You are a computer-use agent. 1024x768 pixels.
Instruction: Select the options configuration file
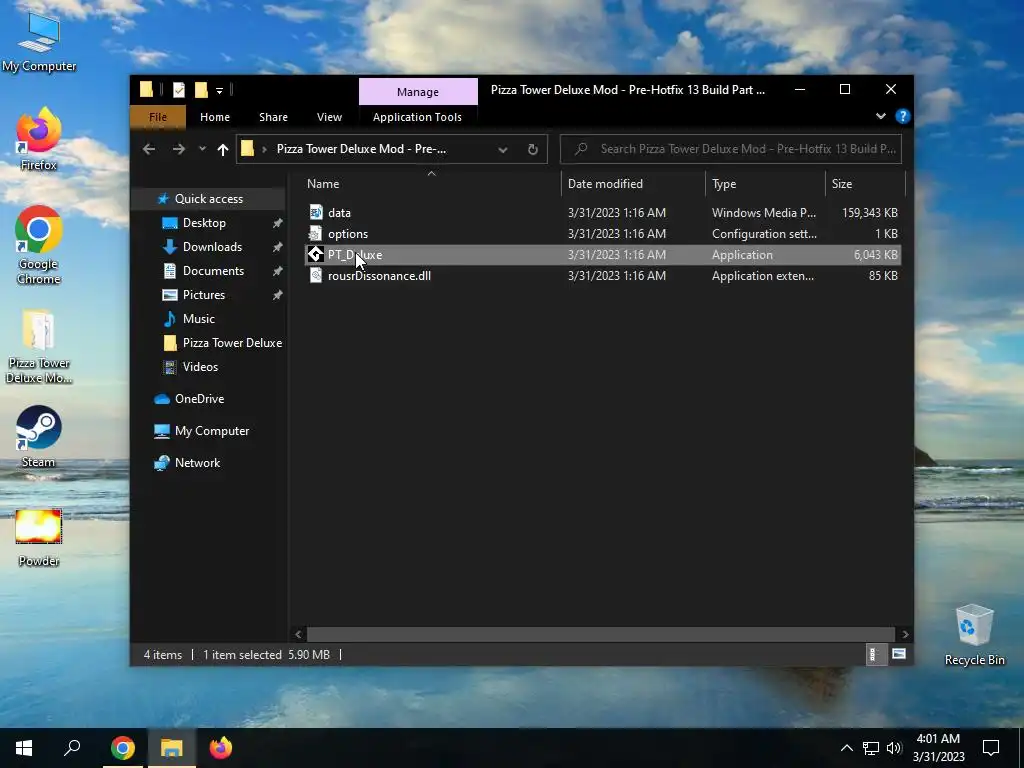(x=603, y=234)
